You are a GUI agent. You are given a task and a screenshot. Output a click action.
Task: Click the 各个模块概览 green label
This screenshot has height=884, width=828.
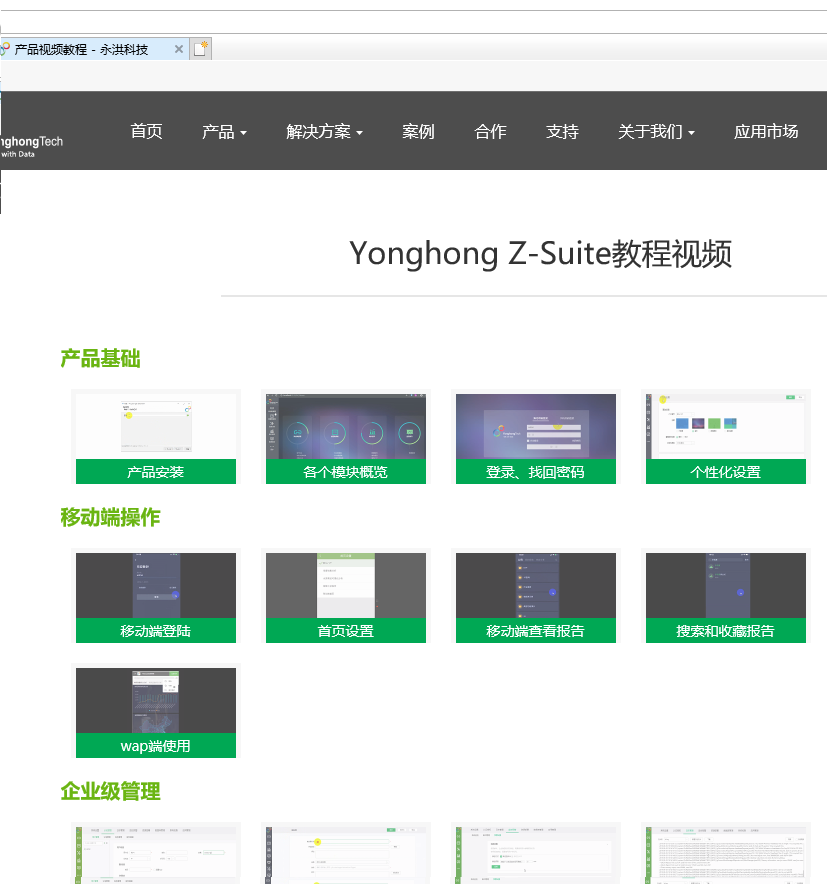click(x=346, y=471)
